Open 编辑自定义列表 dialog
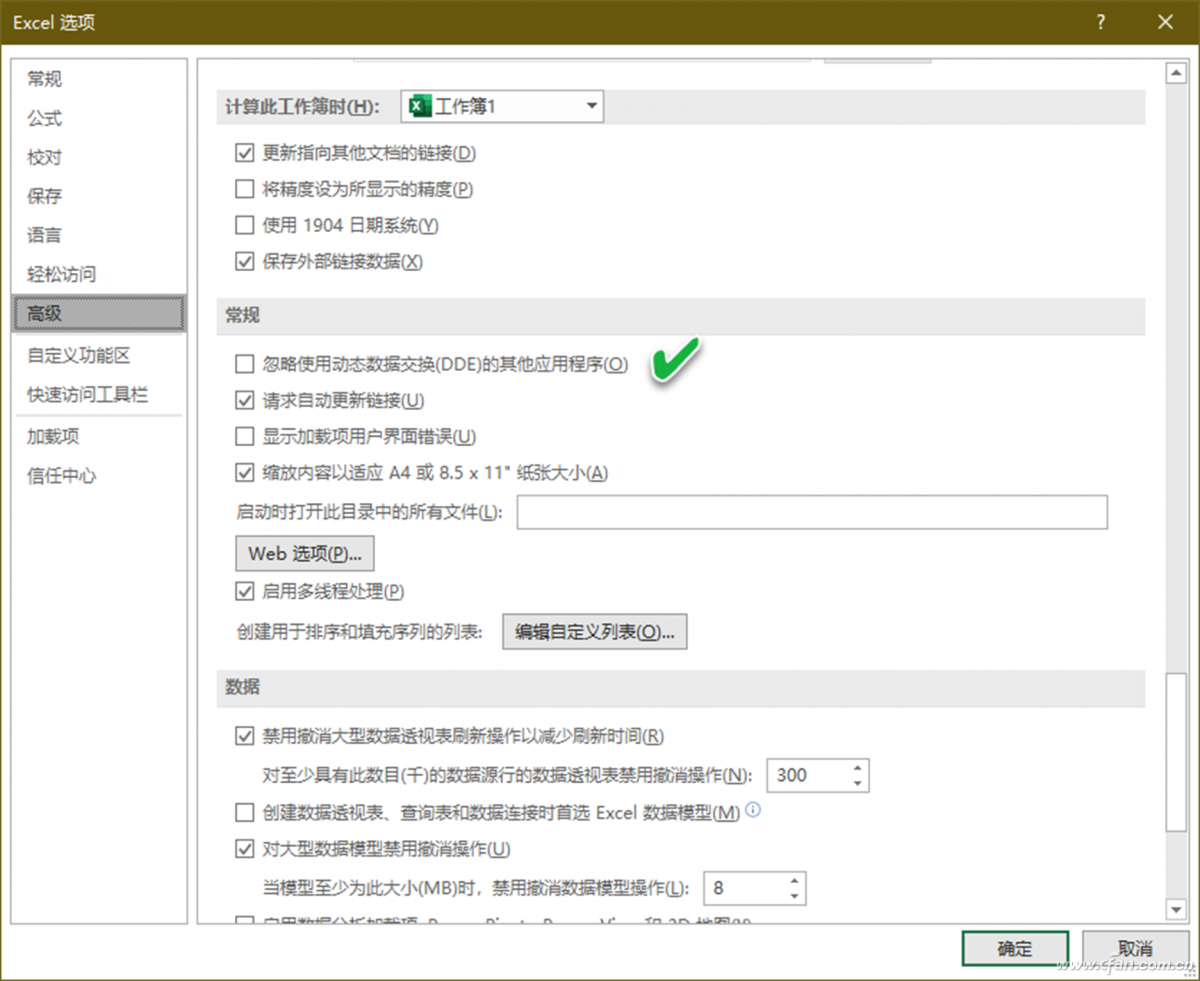 [x=594, y=631]
